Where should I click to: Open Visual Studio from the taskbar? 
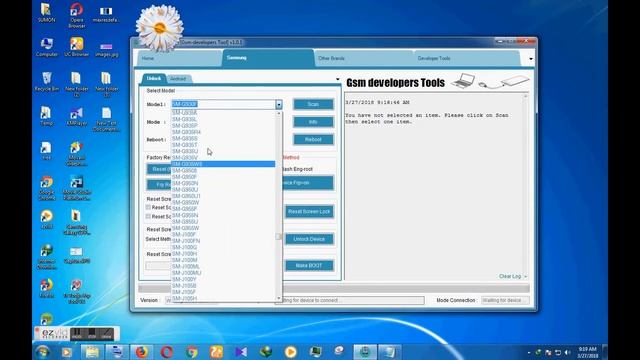point(241,352)
